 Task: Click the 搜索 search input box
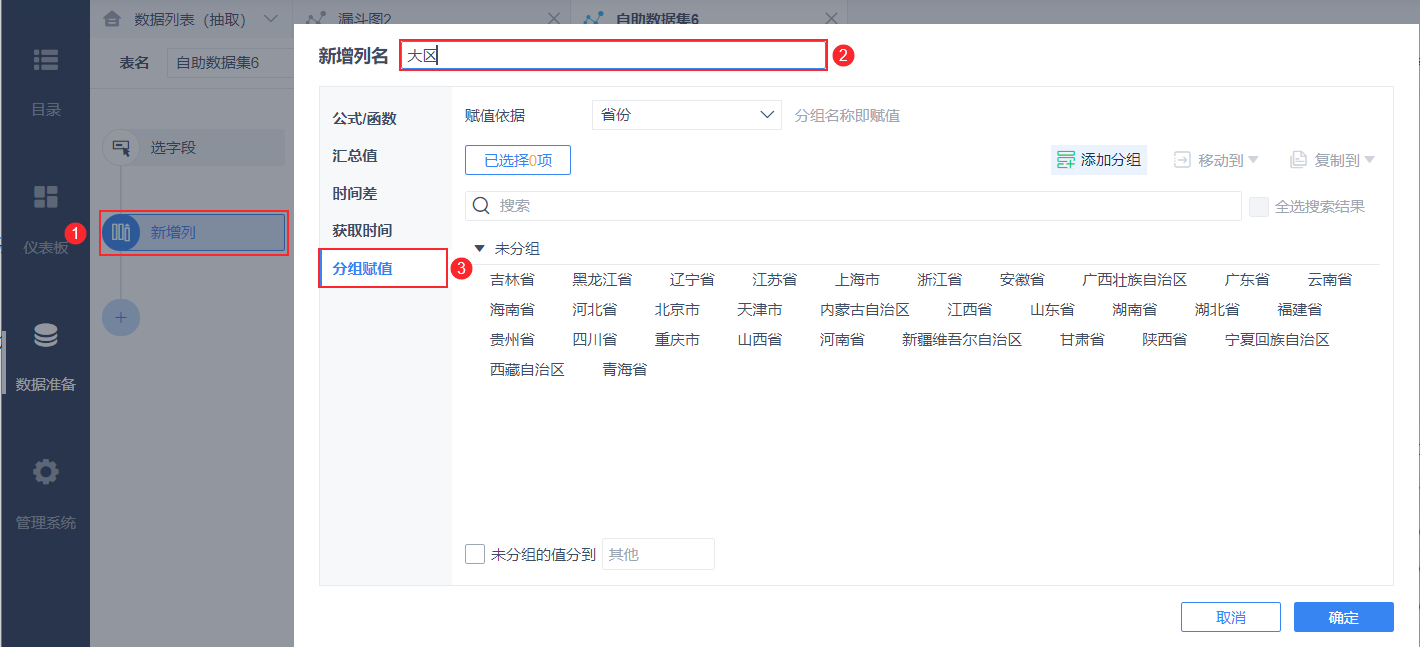(853, 206)
